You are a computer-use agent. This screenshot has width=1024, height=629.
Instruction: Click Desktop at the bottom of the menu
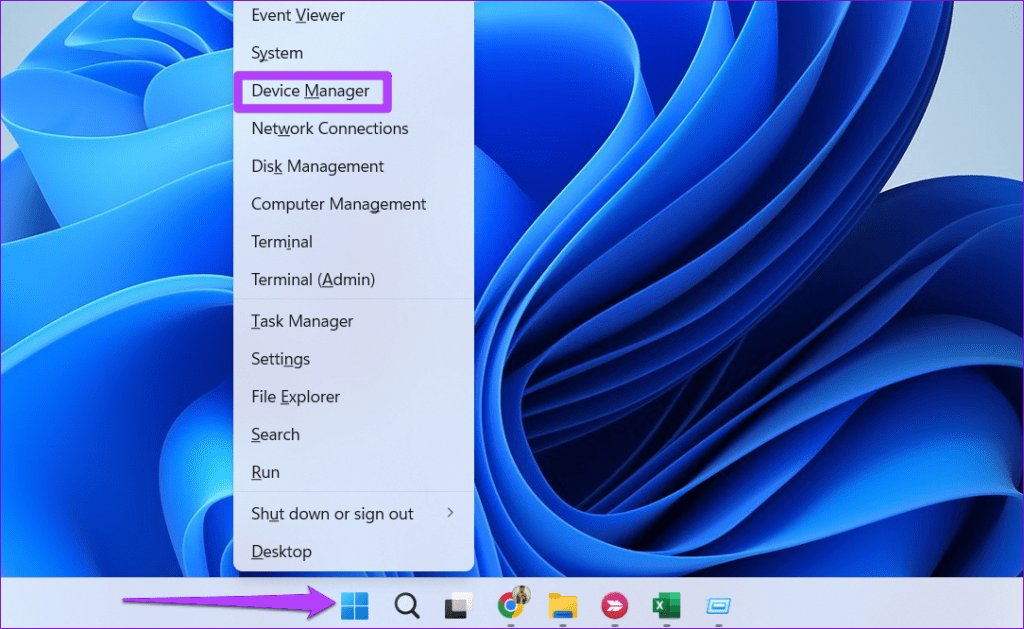click(281, 551)
